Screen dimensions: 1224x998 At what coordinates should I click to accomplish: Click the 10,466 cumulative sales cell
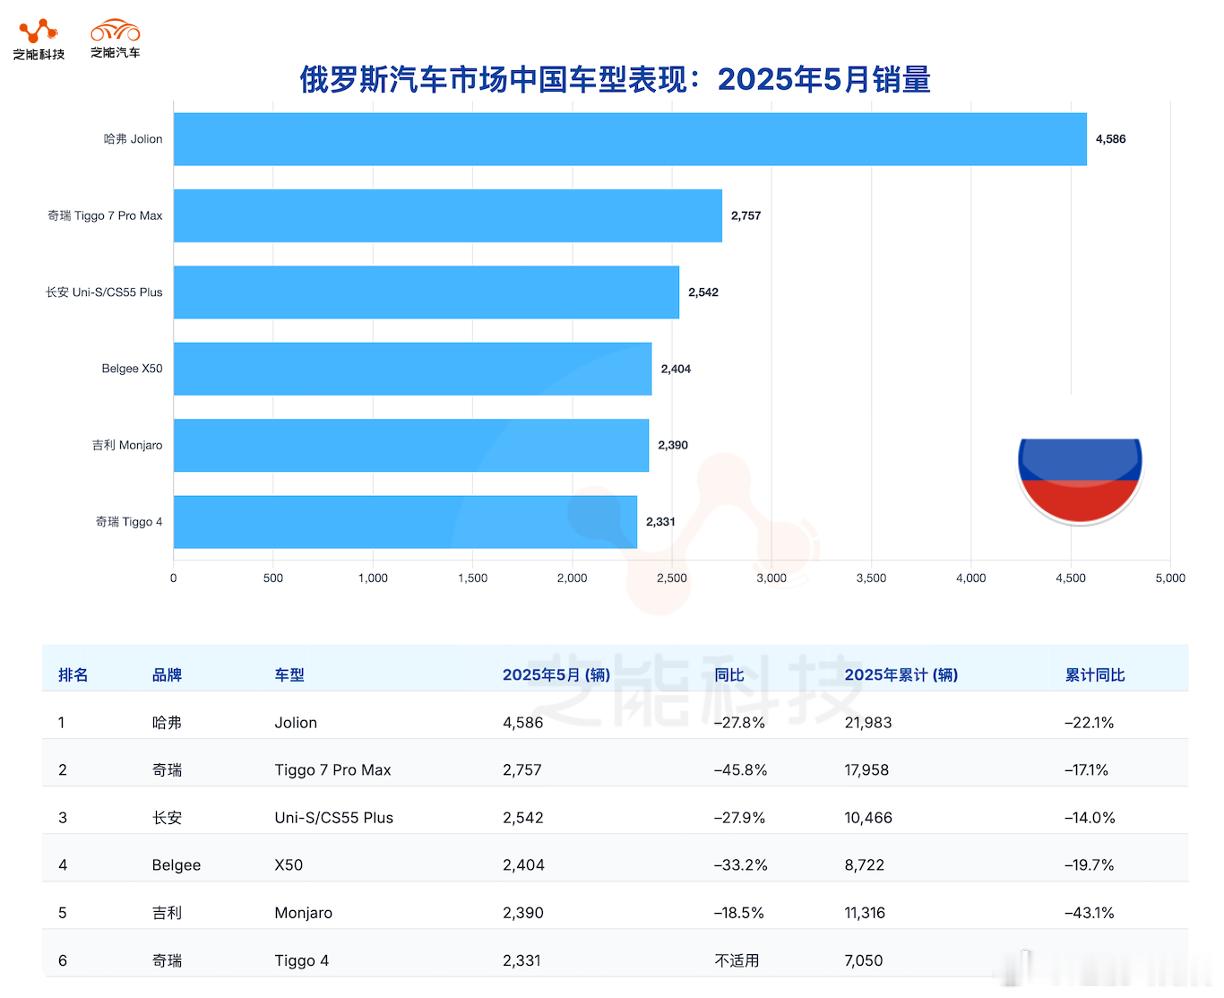[x=868, y=818]
